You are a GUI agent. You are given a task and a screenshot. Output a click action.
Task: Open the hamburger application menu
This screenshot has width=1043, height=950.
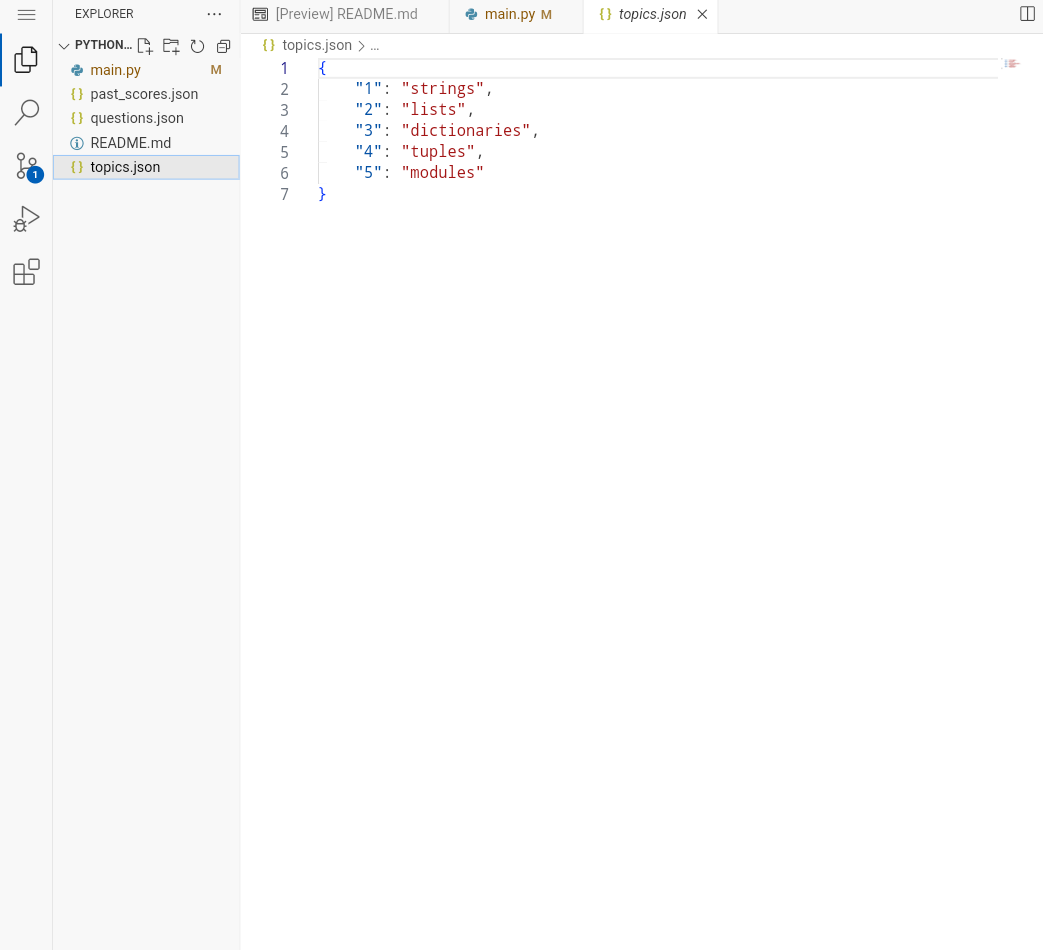(27, 15)
